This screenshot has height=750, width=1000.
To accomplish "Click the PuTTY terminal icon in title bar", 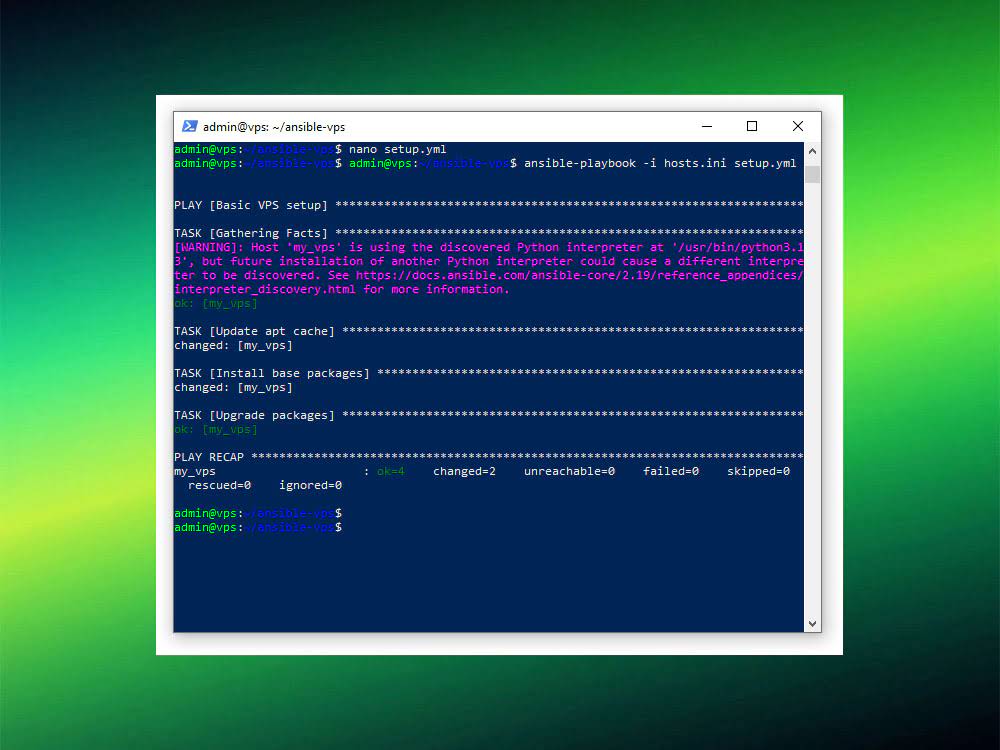I will point(189,126).
